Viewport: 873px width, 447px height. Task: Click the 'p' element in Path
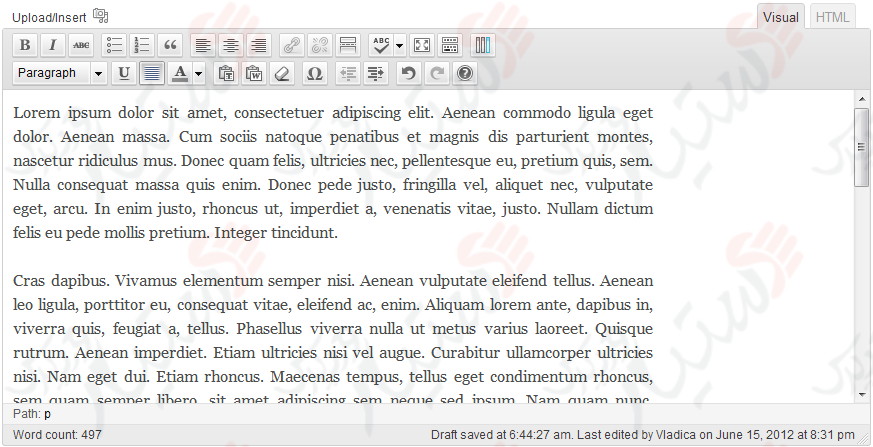[47, 414]
